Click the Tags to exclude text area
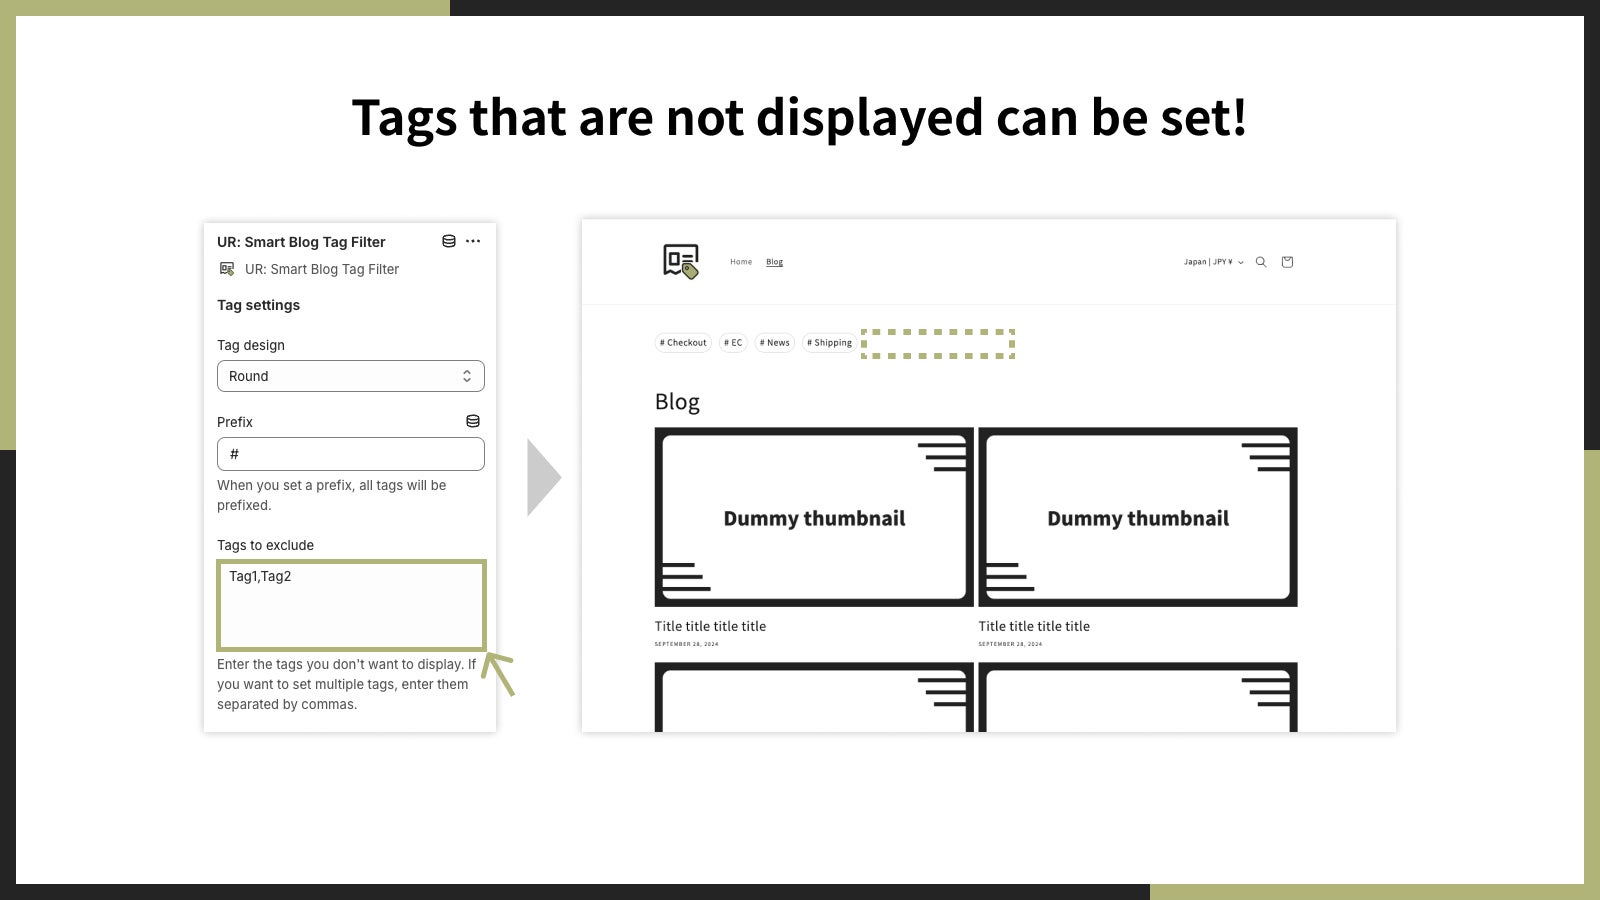The image size is (1600, 900). pos(351,605)
